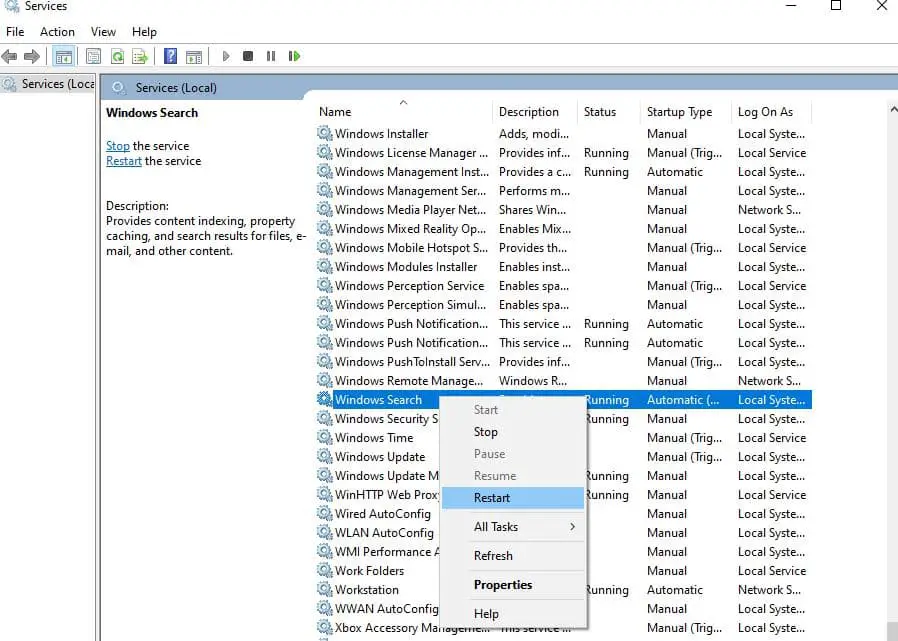Sort by the Startup Type column header
Viewport: 898px width, 641px height.
point(686,112)
